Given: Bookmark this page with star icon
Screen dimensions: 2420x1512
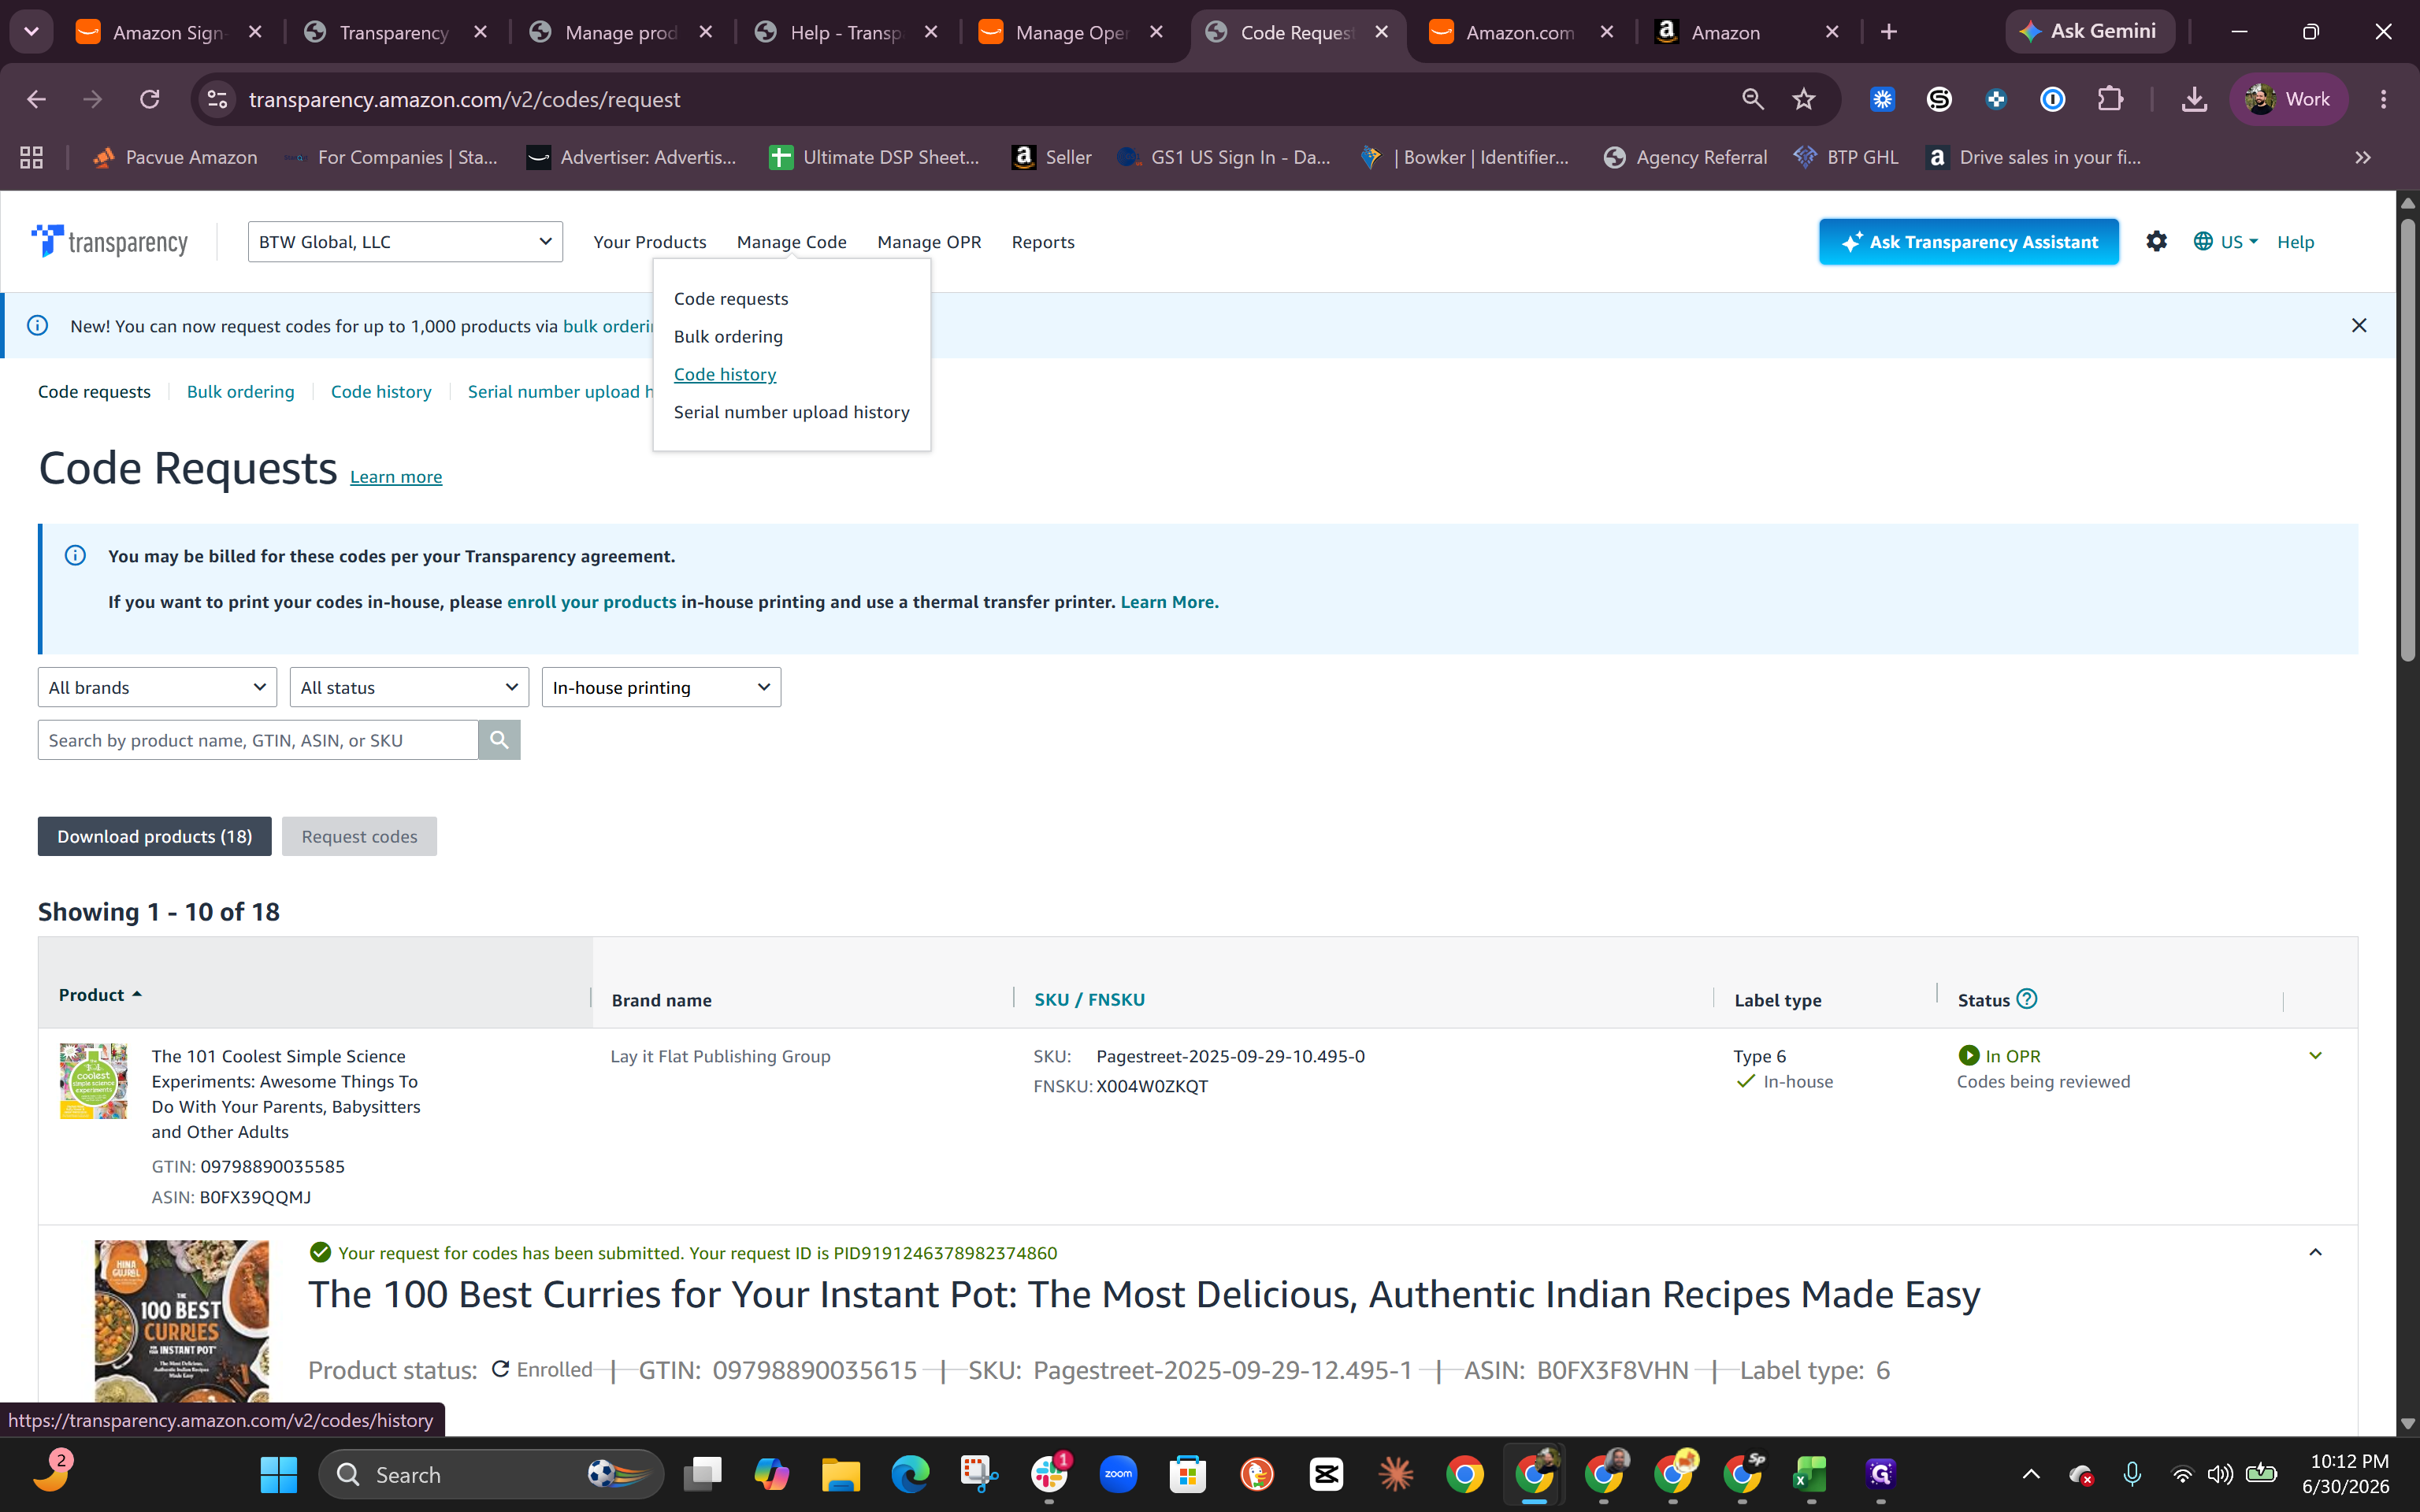Looking at the screenshot, I should (x=1803, y=99).
